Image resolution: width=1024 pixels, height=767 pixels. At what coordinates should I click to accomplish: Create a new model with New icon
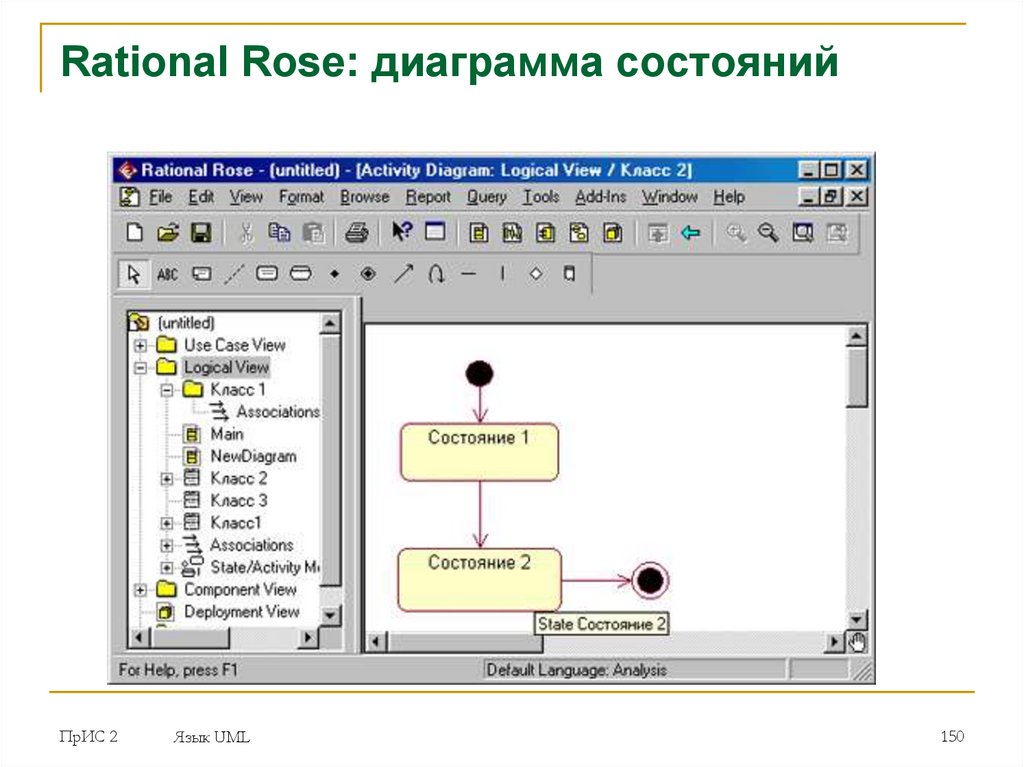pyautogui.click(x=135, y=233)
